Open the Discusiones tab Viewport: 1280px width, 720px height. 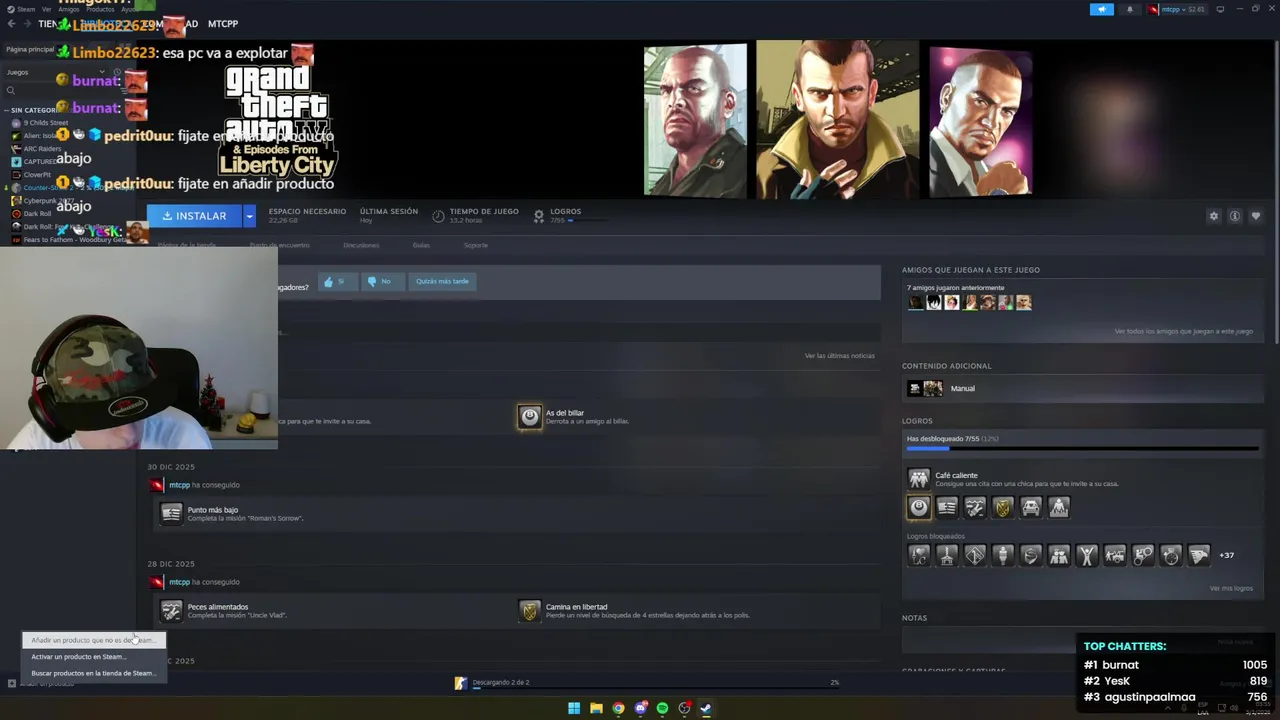pyautogui.click(x=361, y=245)
